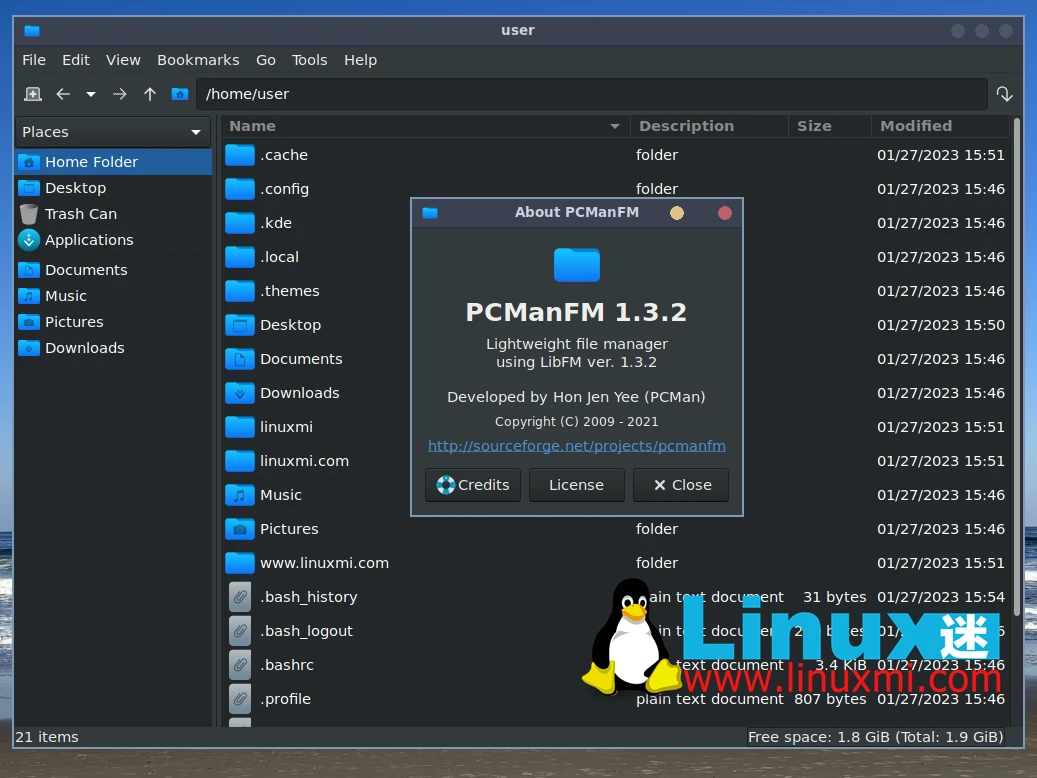The width and height of the screenshot is (1037, 778).
Task: Click the home icon beside the path bar
Action: click(179, 93)
